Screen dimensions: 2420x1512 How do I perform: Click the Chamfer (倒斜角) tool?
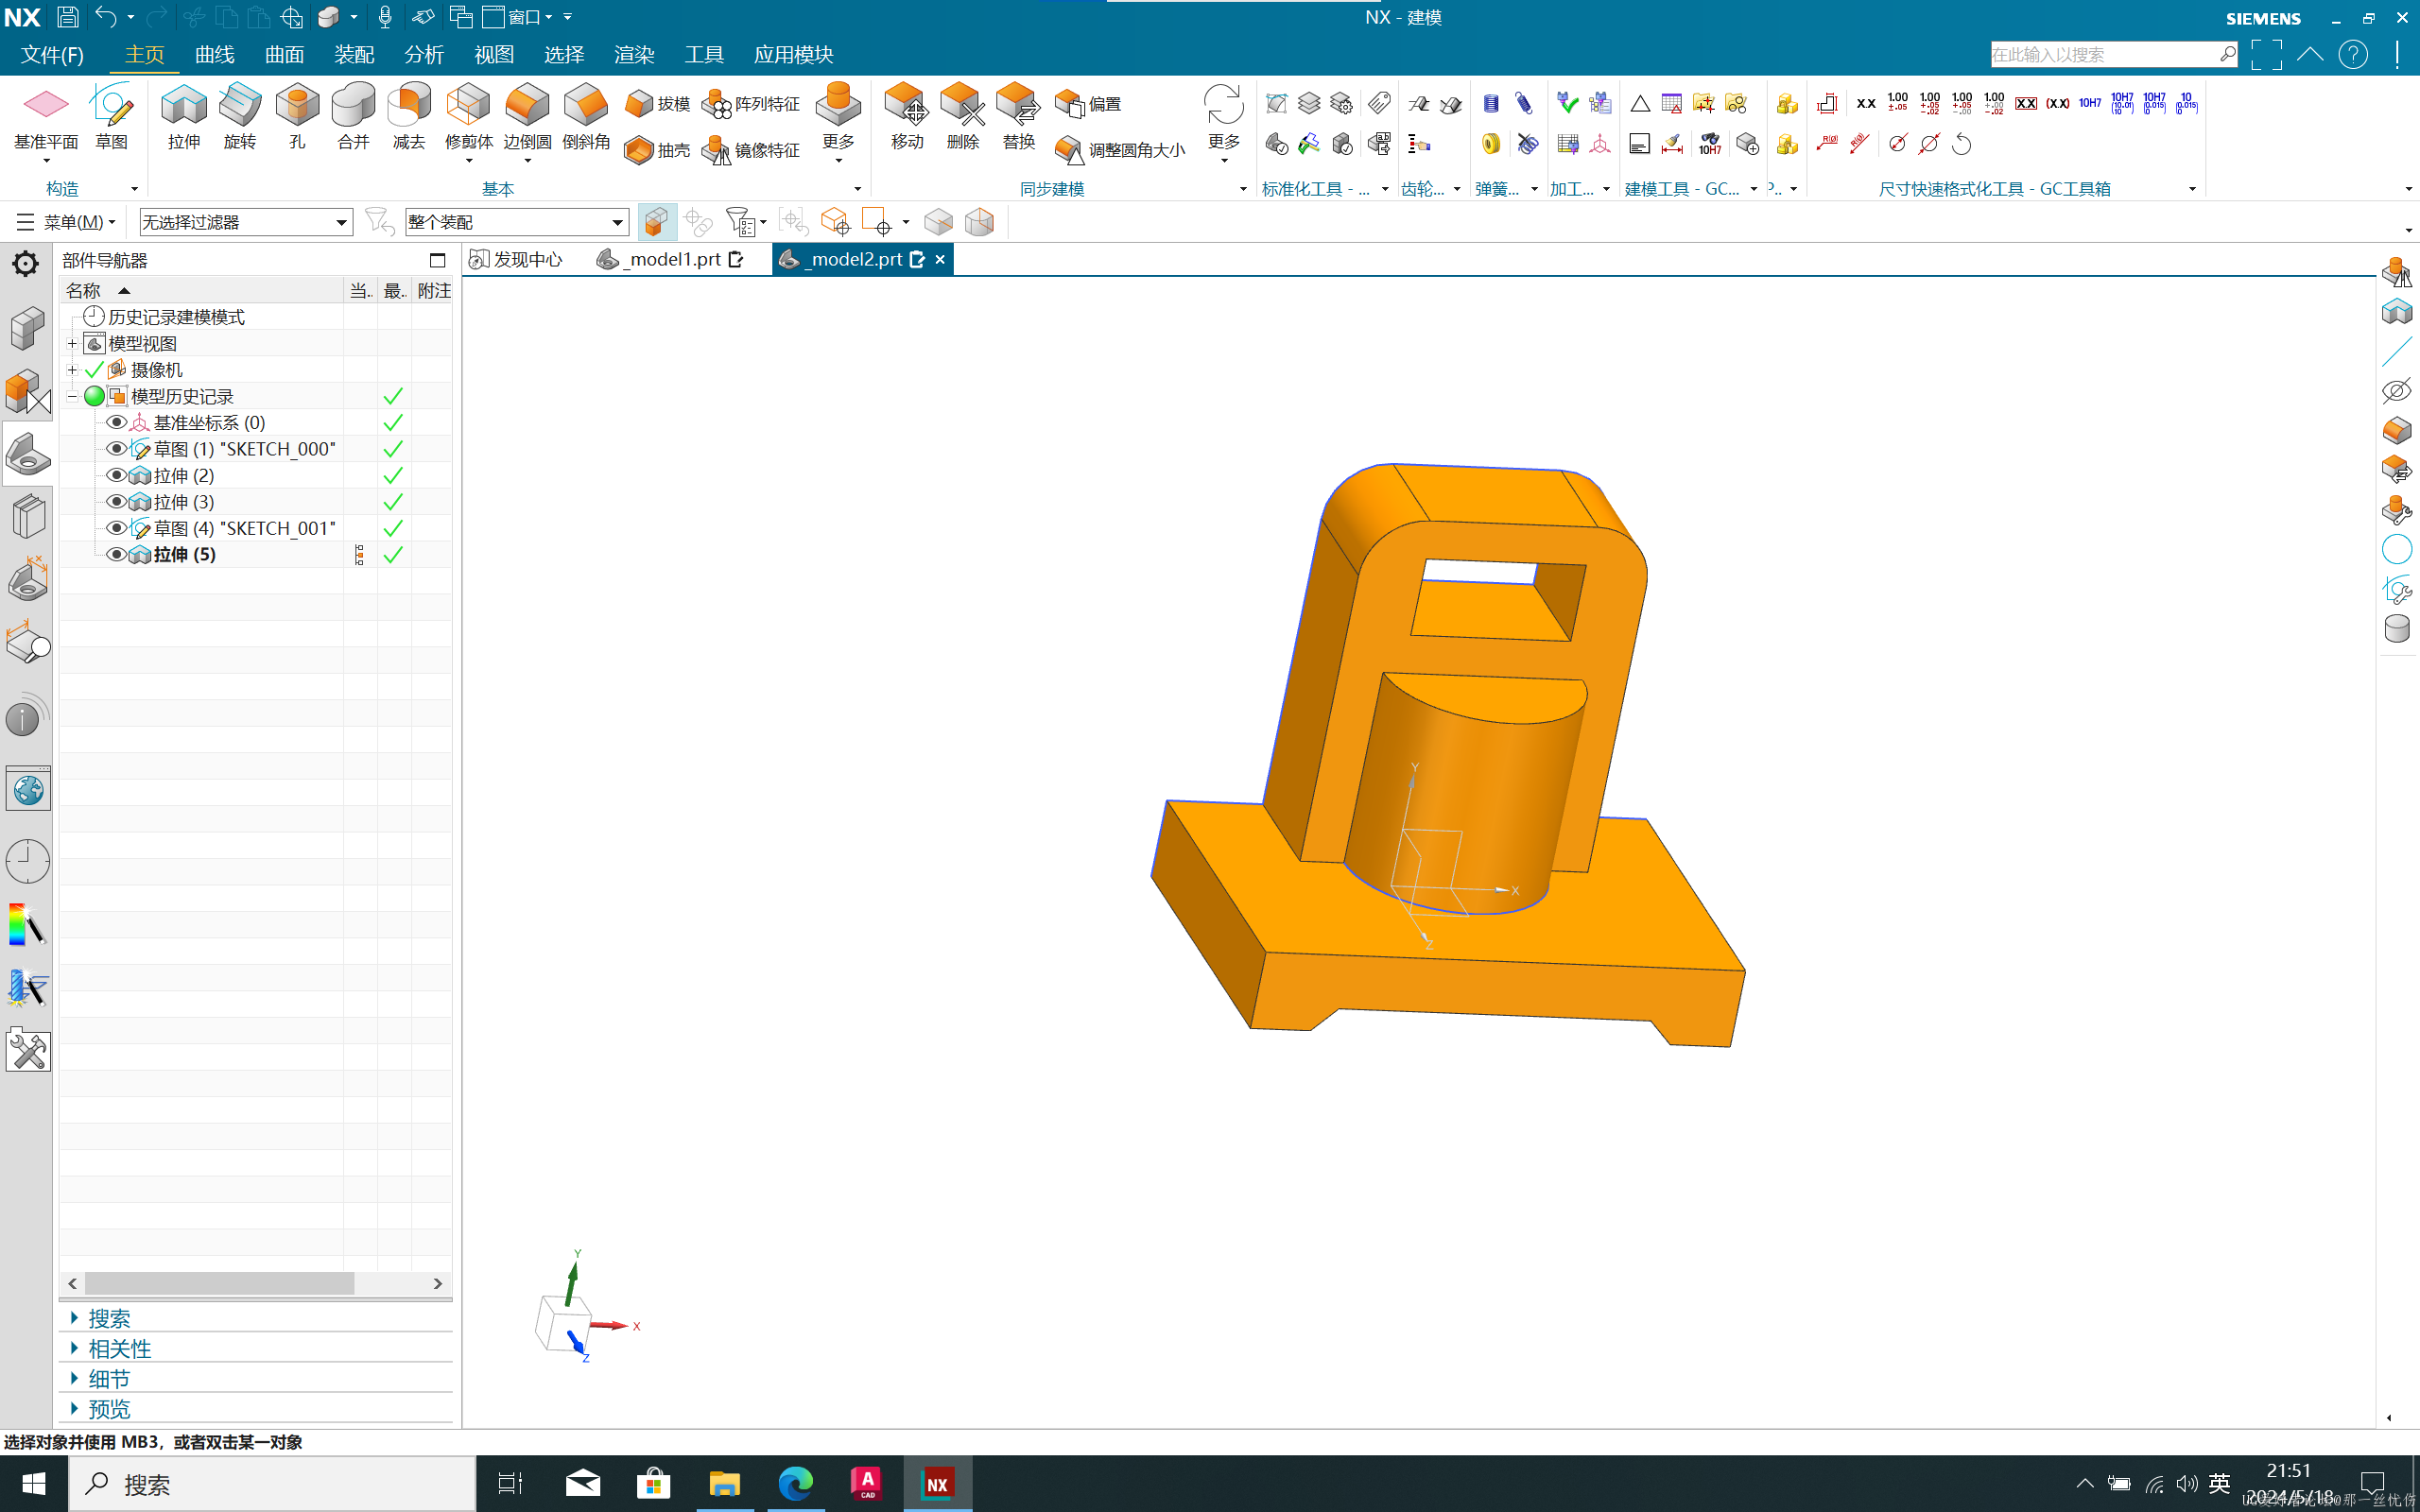click(586, 117)
